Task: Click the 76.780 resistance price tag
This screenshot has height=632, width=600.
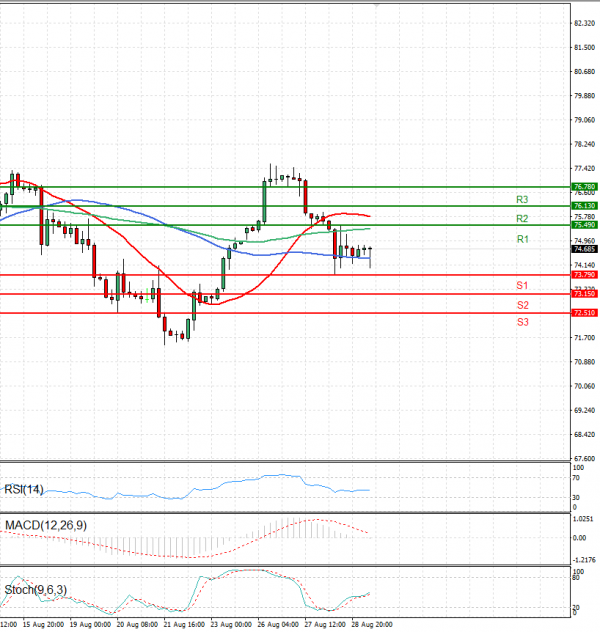Action: click(x=584, y=187)
